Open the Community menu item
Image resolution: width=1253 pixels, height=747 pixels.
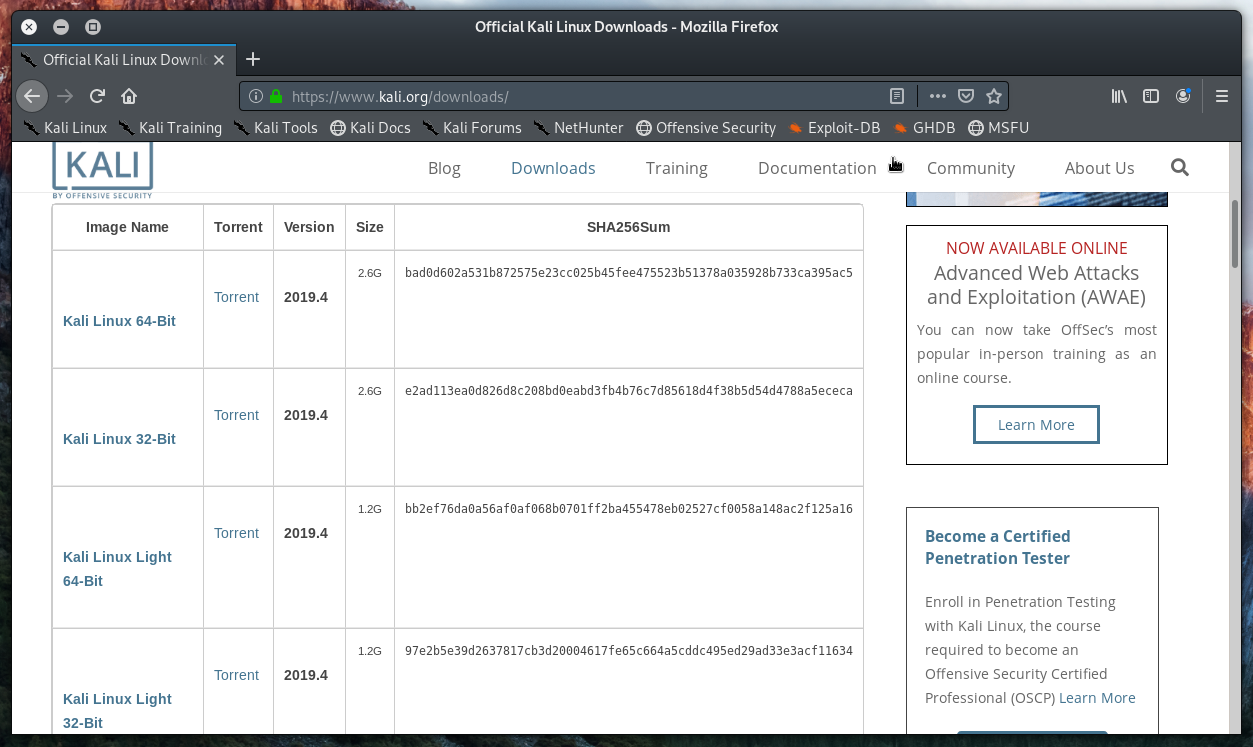point(971,168)
